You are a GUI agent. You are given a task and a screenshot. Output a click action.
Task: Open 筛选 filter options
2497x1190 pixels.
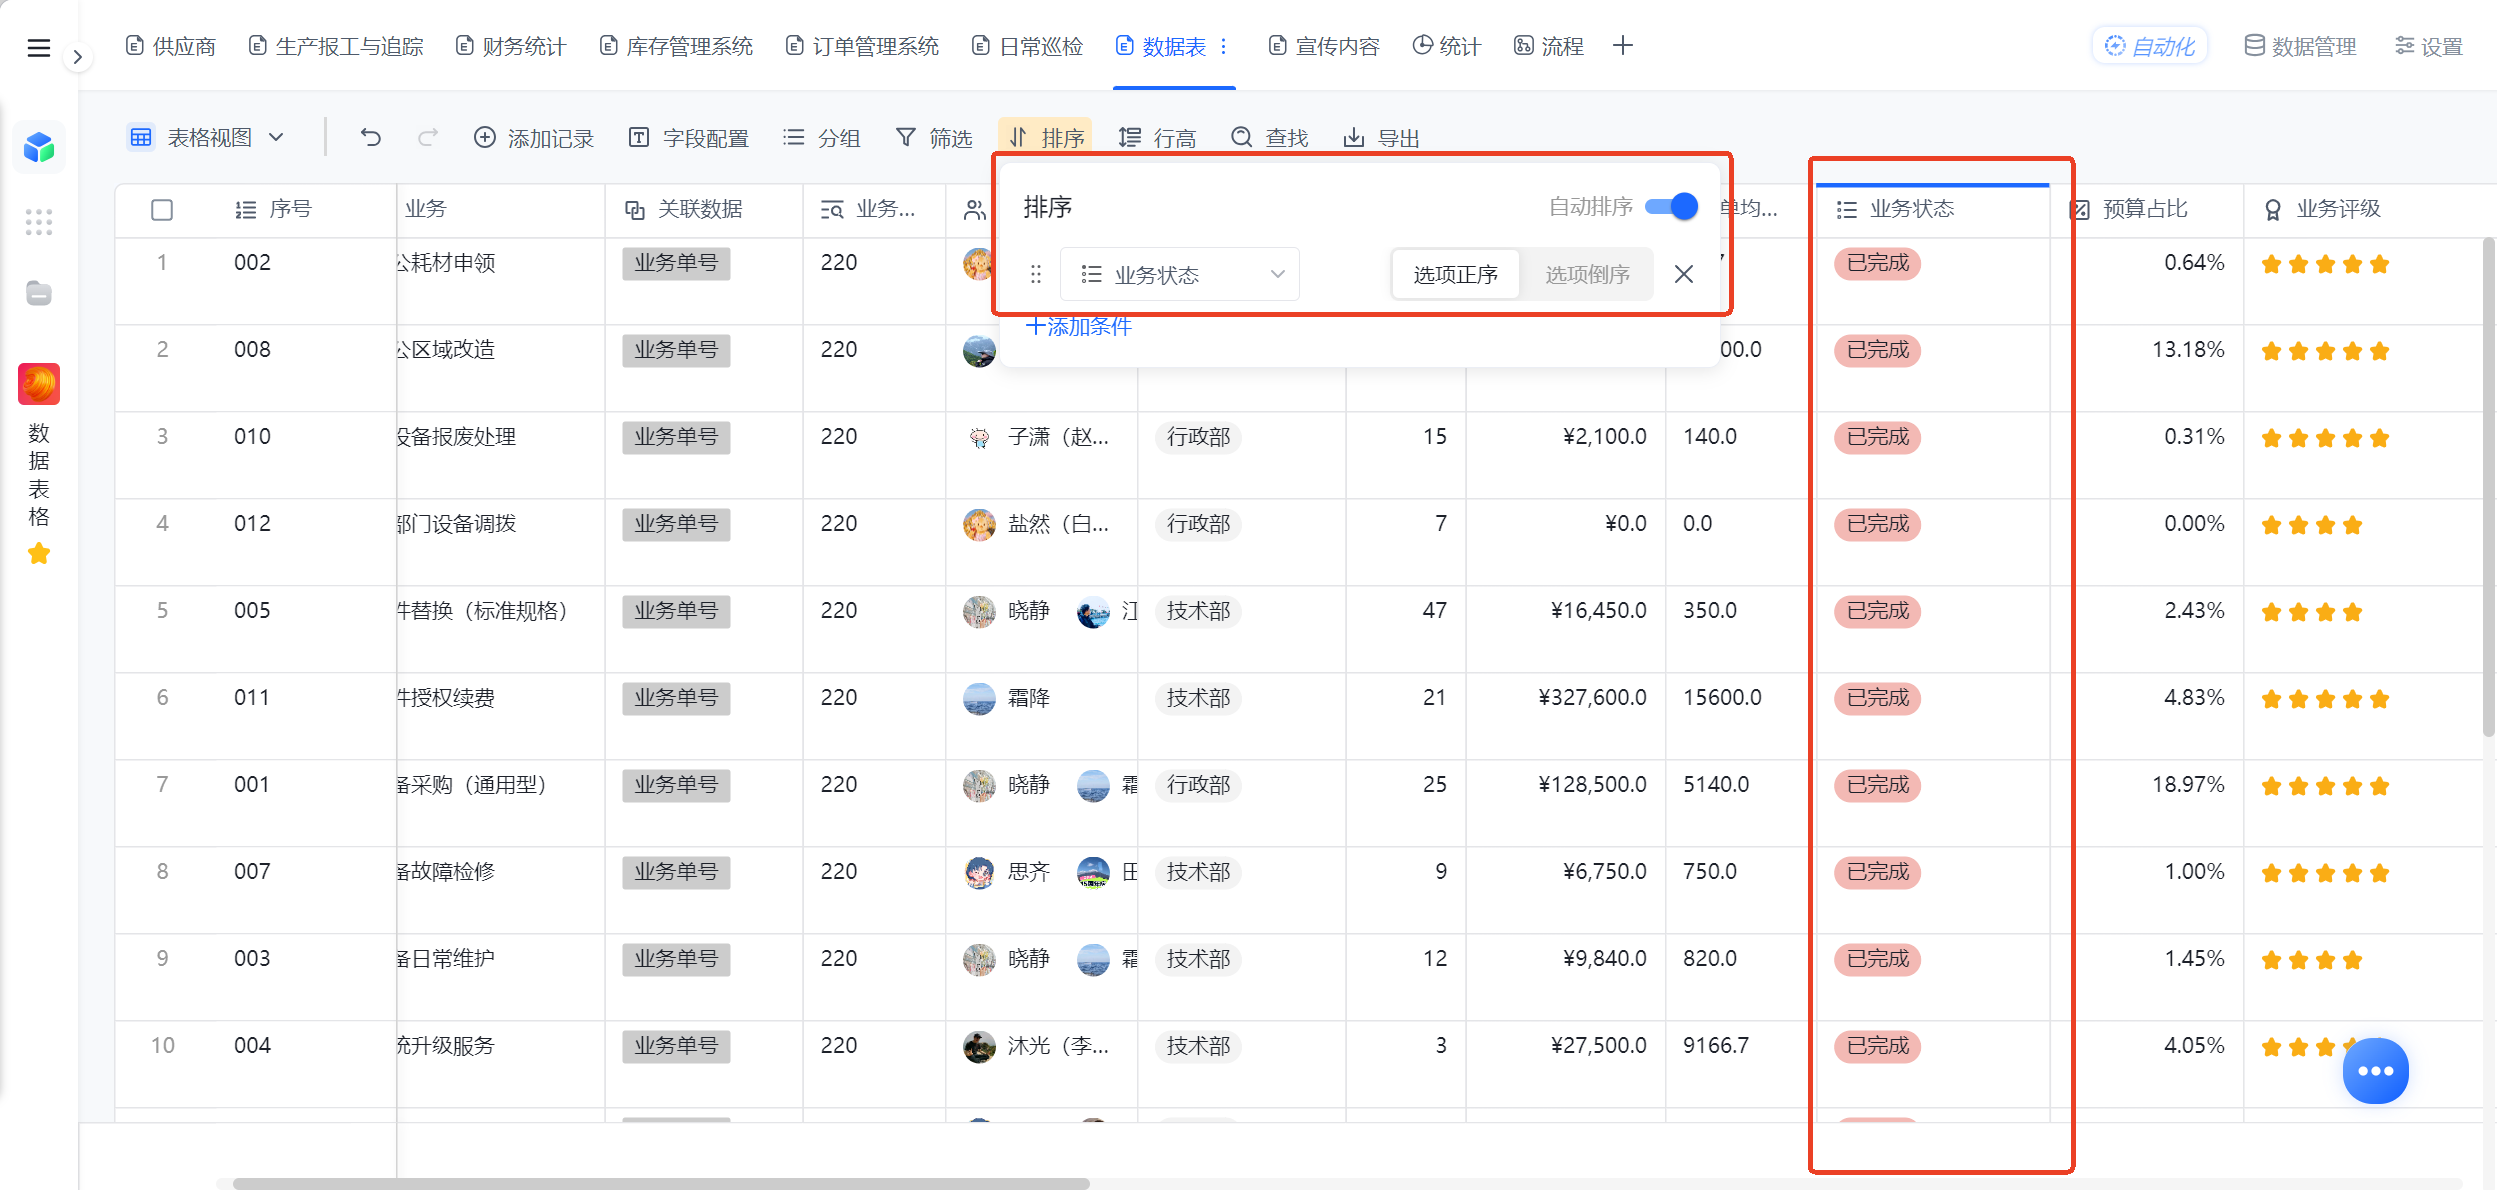click(x=934, y=137)
